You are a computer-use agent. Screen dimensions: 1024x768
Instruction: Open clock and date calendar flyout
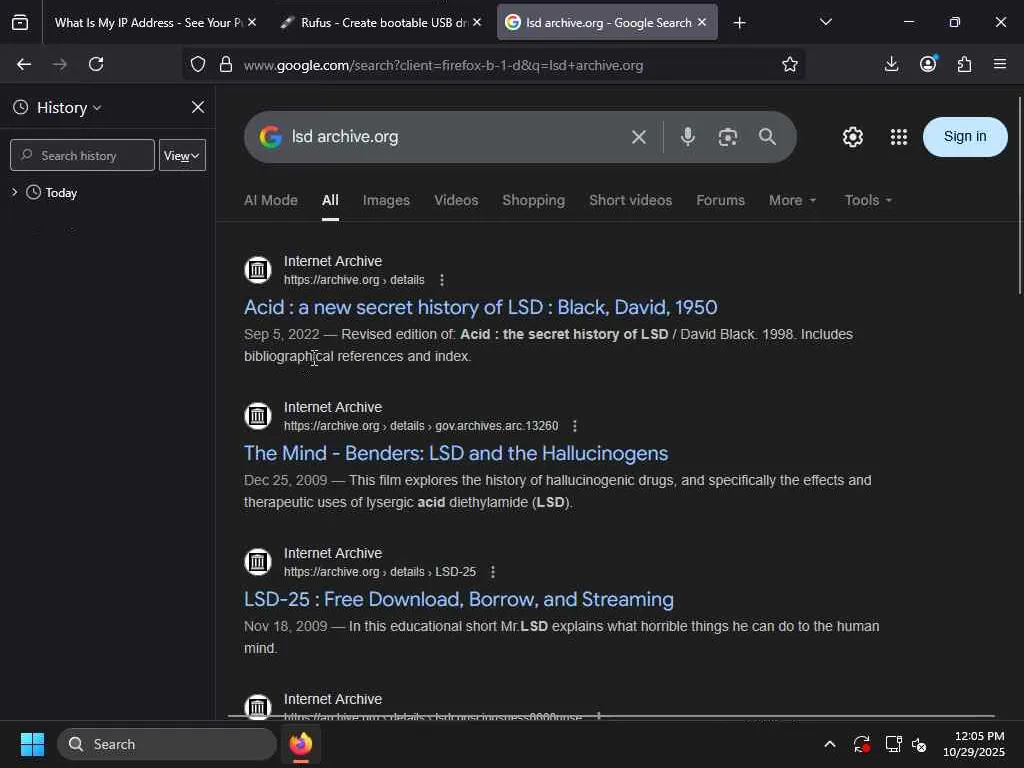coord(974,744)
